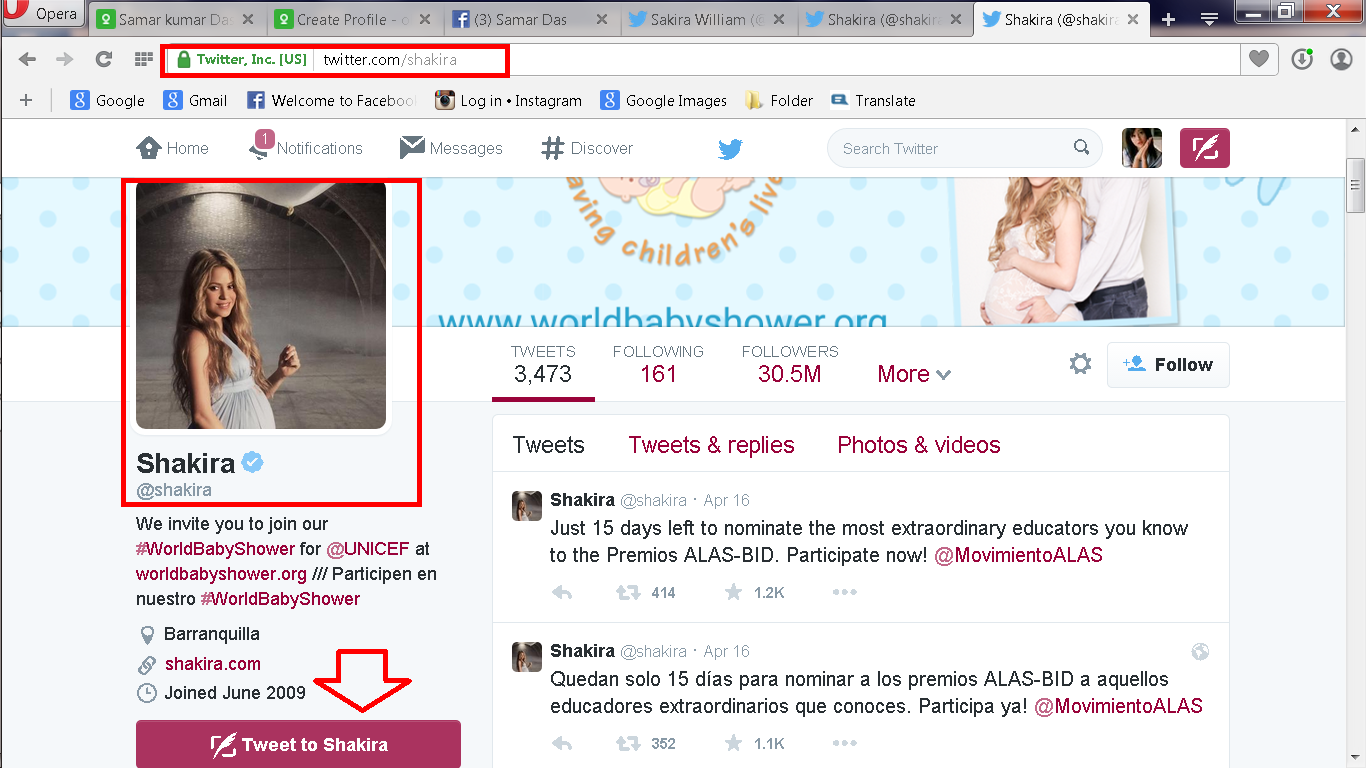1366x768 pixels.
Task: View the FOLLOWING 161 count
Action: tap(658, 364)
